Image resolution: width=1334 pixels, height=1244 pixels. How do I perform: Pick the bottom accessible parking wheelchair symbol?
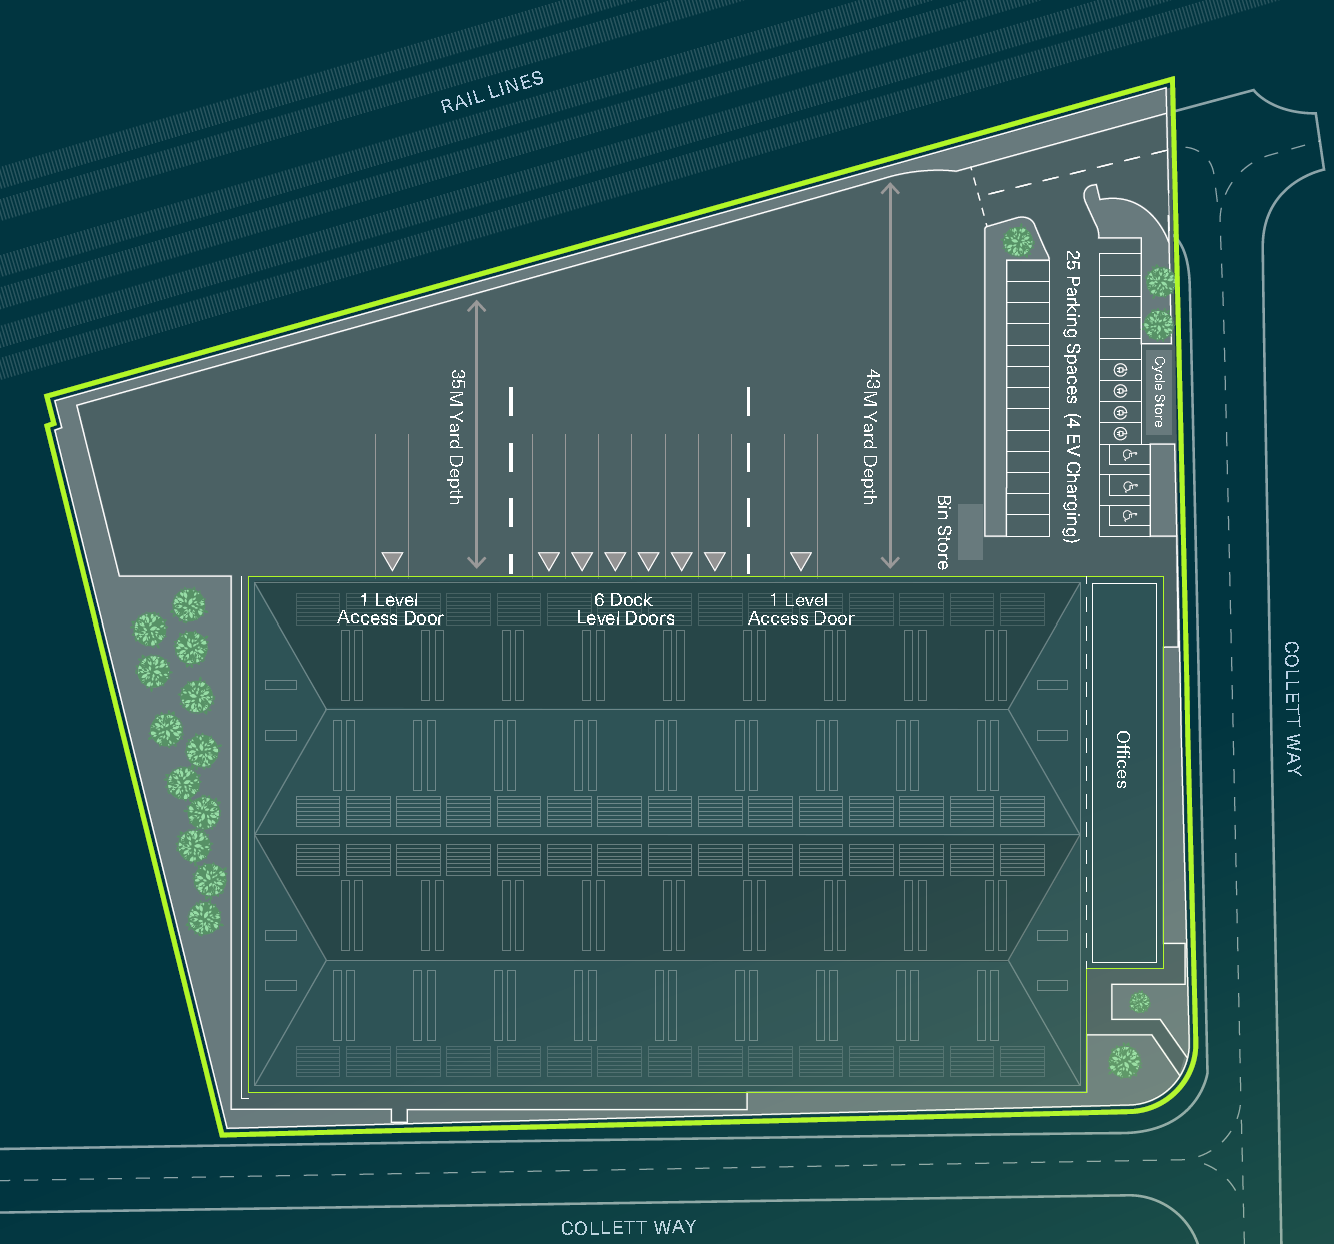click(x=1129, y=516)
